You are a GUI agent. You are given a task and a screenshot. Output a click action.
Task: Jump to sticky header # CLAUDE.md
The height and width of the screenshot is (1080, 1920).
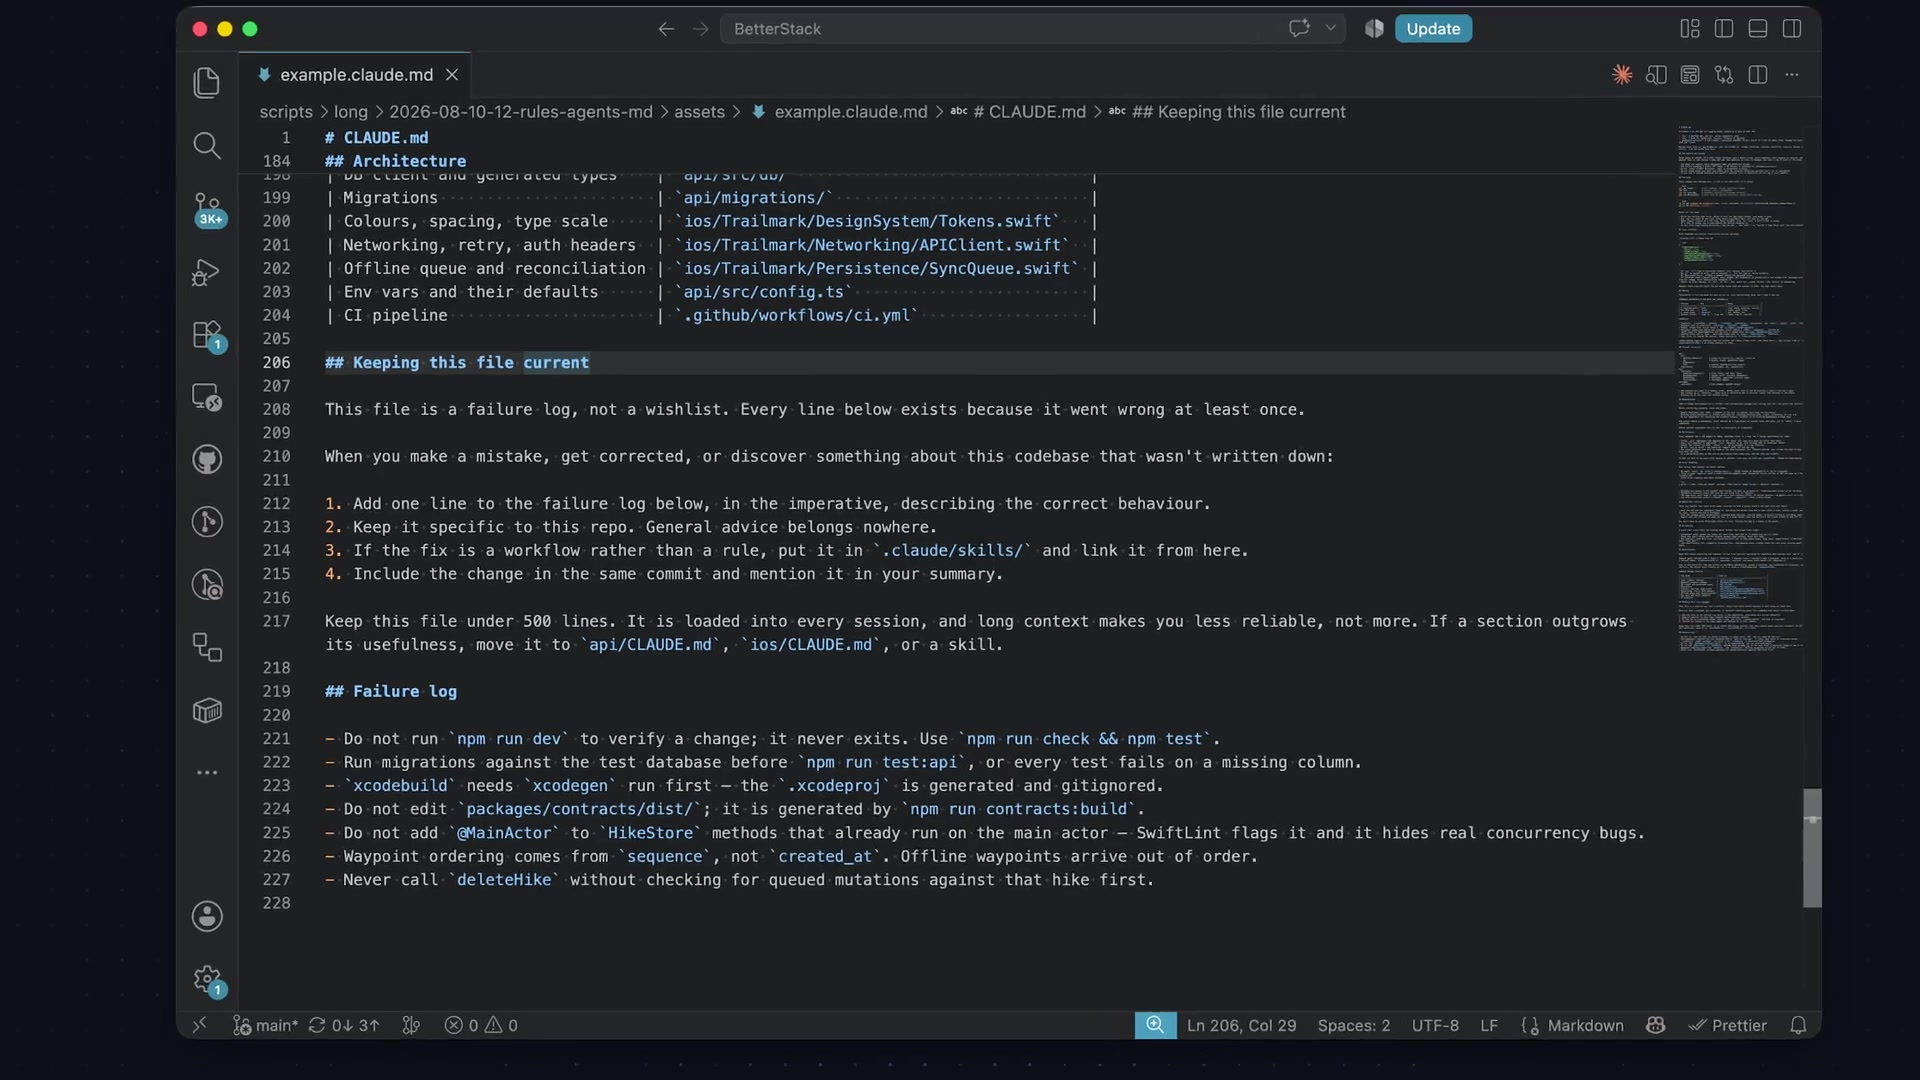376,138
